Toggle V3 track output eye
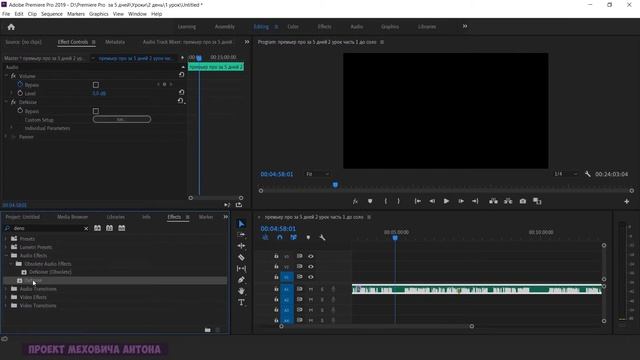Viewport: 640px width, 360px height. [311, 256]
